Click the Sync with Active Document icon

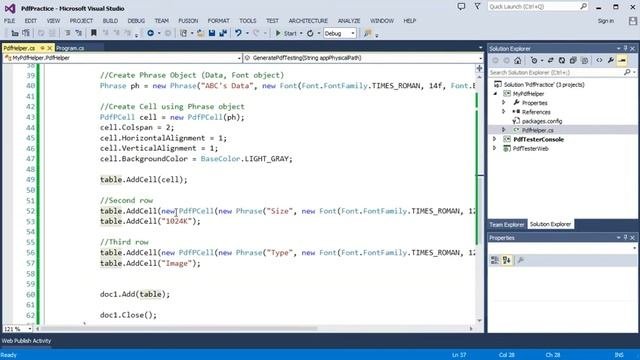tap(550, 60)
